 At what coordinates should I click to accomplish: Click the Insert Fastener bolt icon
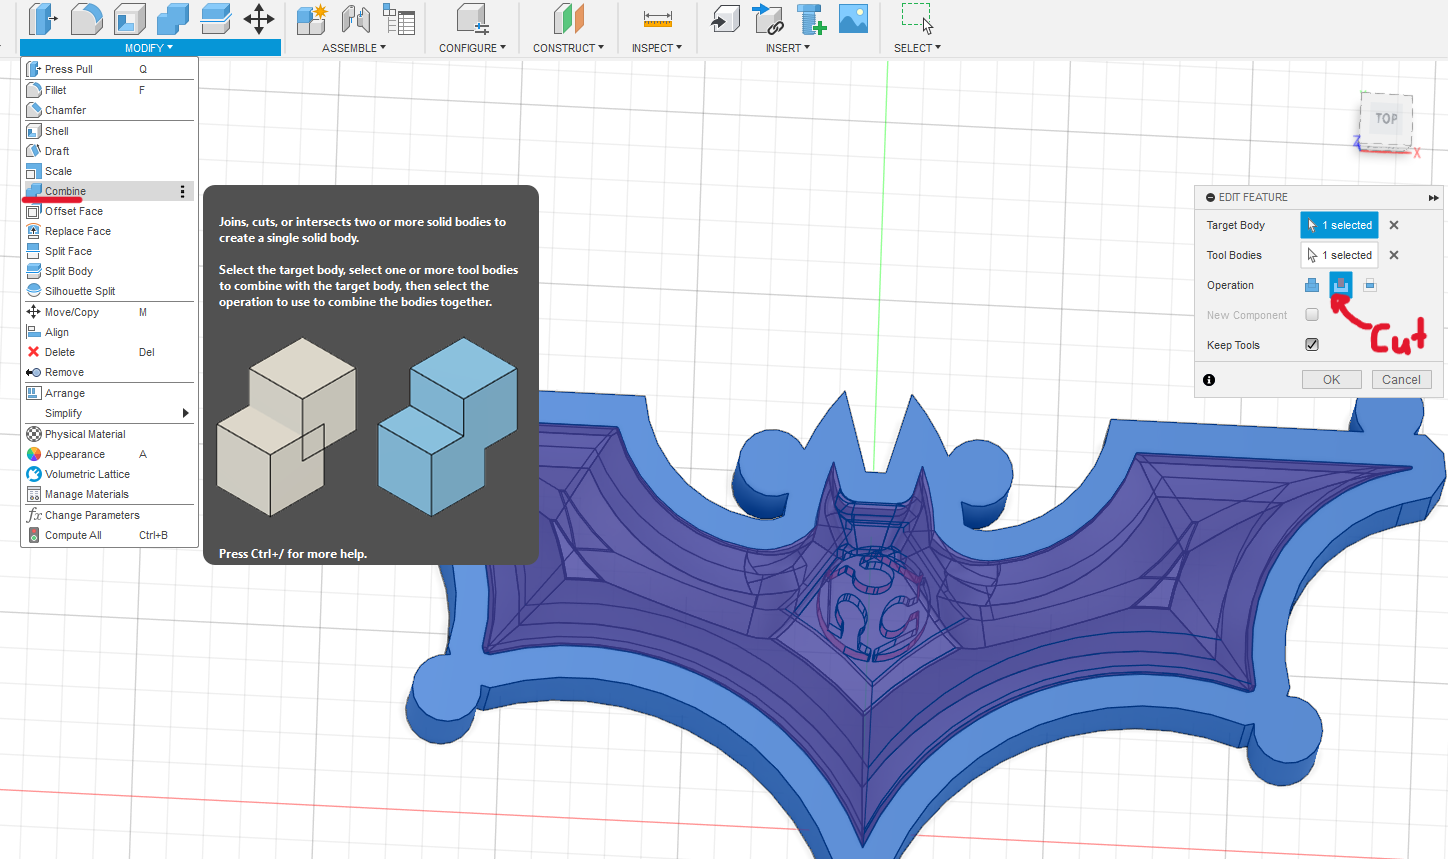click(811, 18)
